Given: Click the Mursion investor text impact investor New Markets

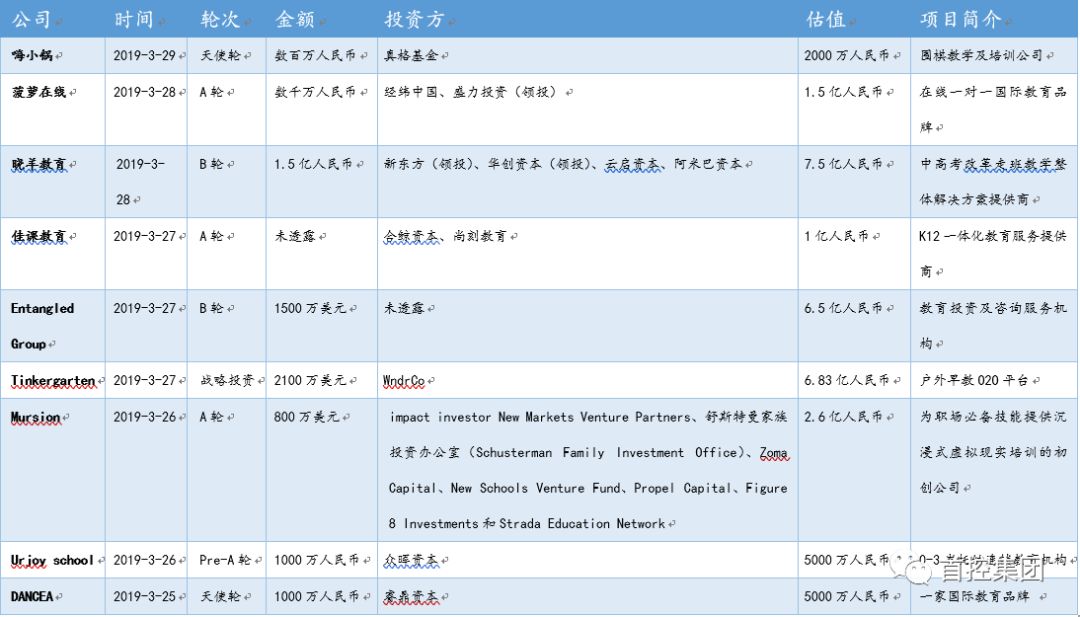Looking at the screenshot, I should [x=588, y=470].
